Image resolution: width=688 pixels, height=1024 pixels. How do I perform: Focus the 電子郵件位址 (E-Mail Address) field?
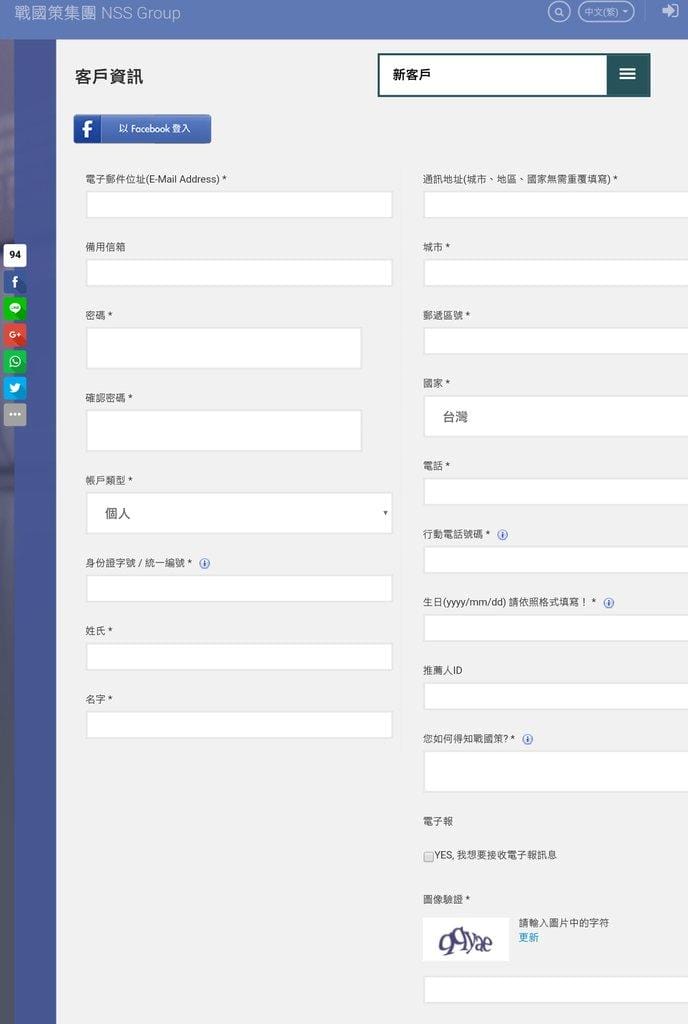pyautogui.click(x=239, y=204)
